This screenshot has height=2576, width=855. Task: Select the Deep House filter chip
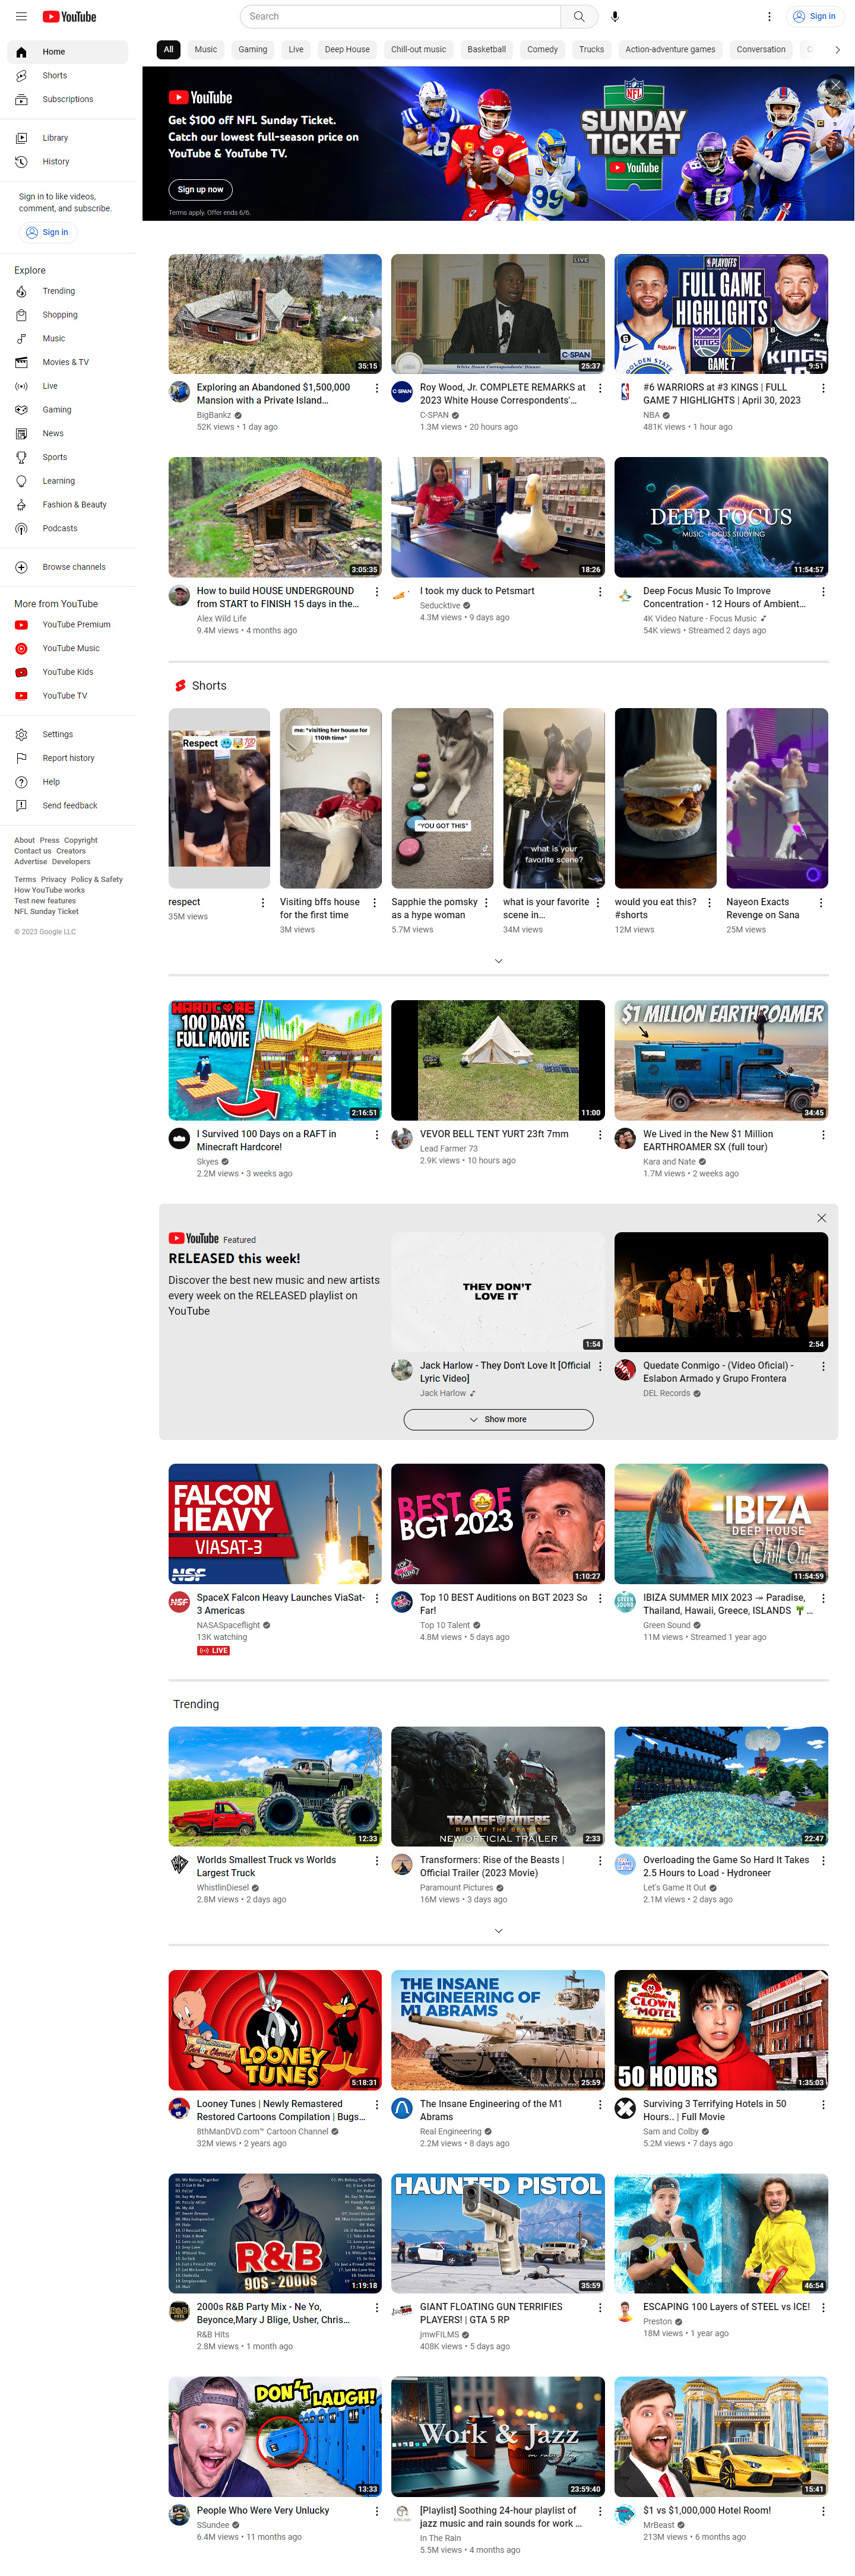point(347,49)
